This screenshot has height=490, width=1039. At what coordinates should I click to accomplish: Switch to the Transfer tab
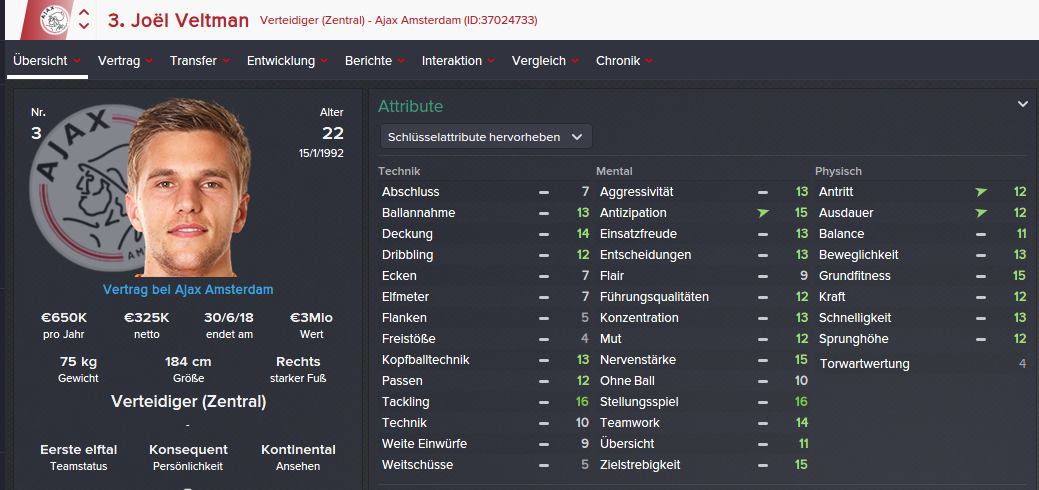193,61
